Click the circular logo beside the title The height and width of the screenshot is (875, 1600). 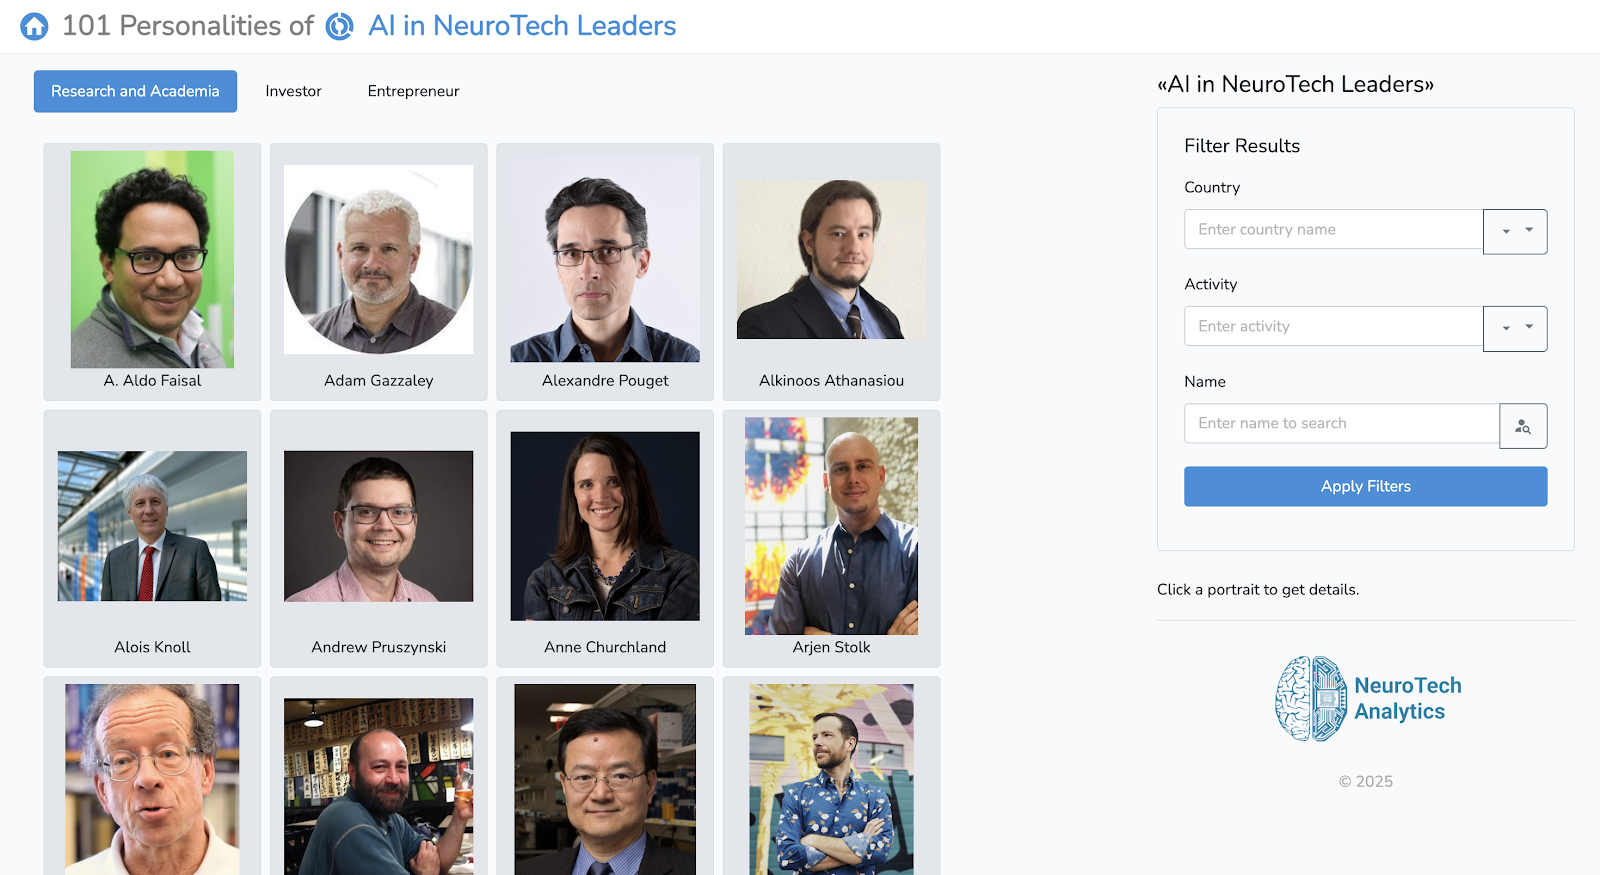[x=340, y=26]
